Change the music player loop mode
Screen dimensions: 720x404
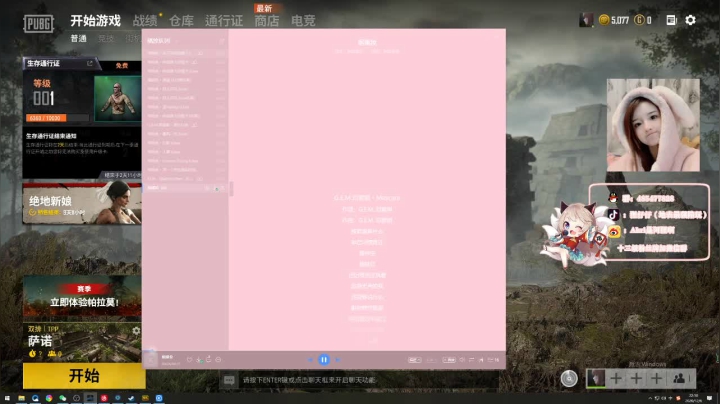click(471, 359)
